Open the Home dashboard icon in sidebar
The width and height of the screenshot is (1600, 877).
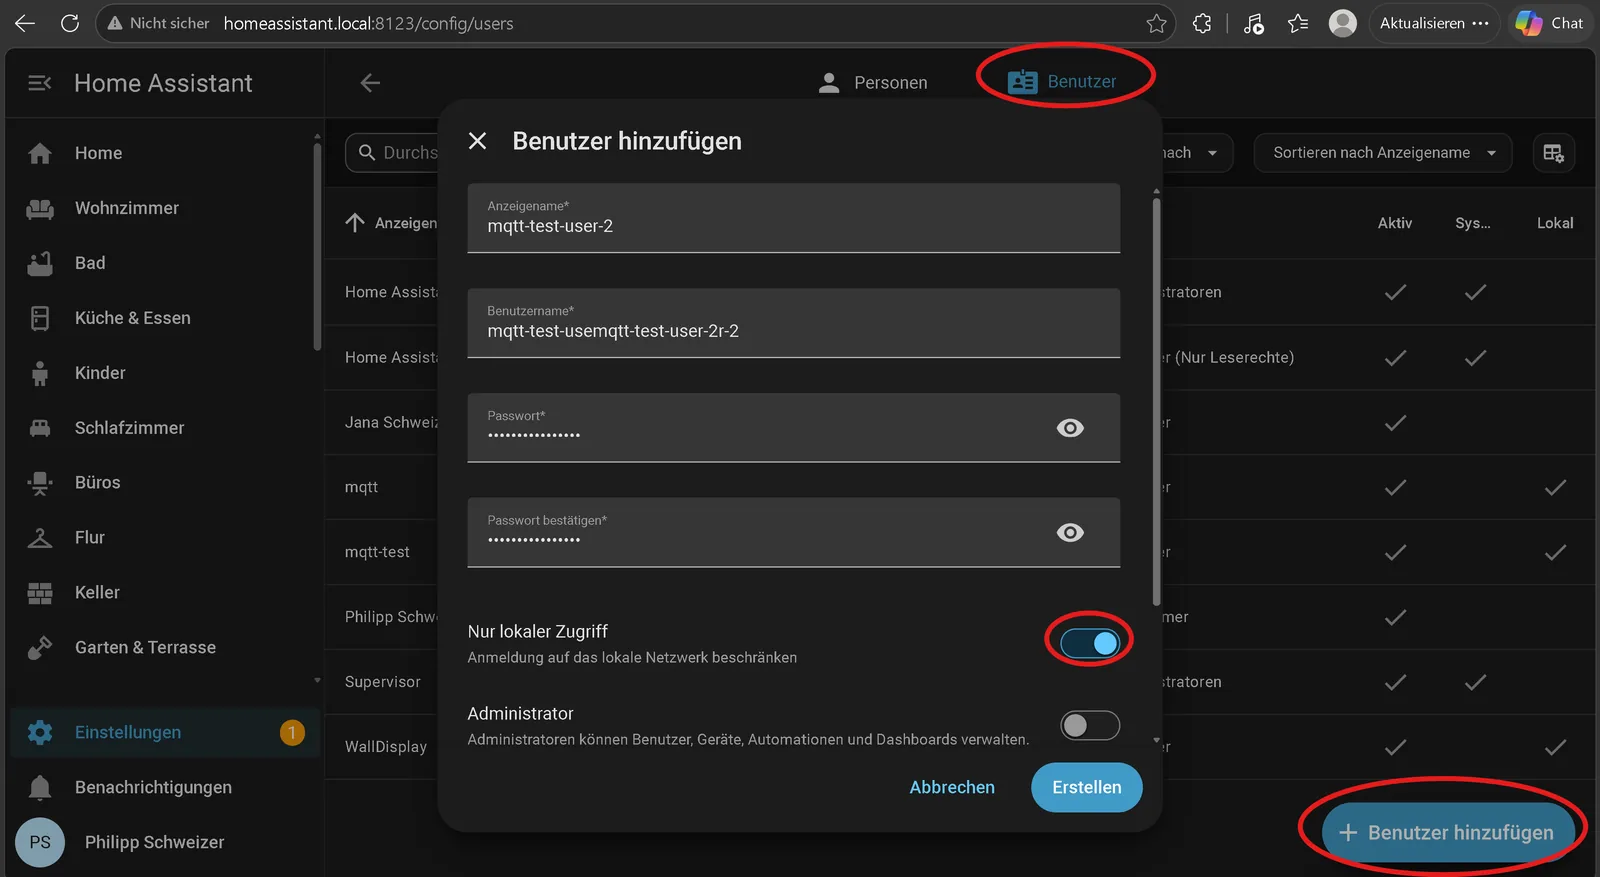40,153
